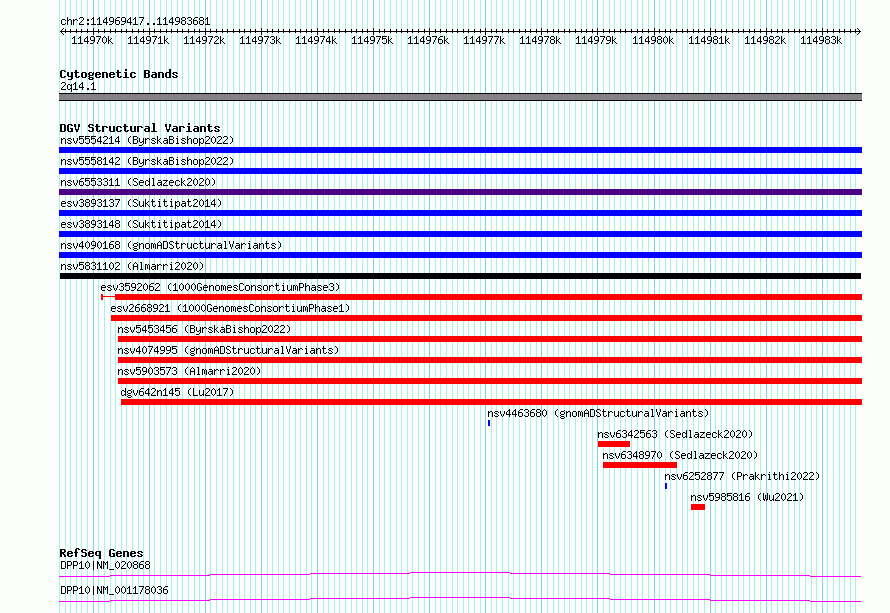This screenshot has width=890, height=613.
Task: Click nsv5903573 (Almarri2020) label
Action: pyautogui.click(x=189, y=371)
